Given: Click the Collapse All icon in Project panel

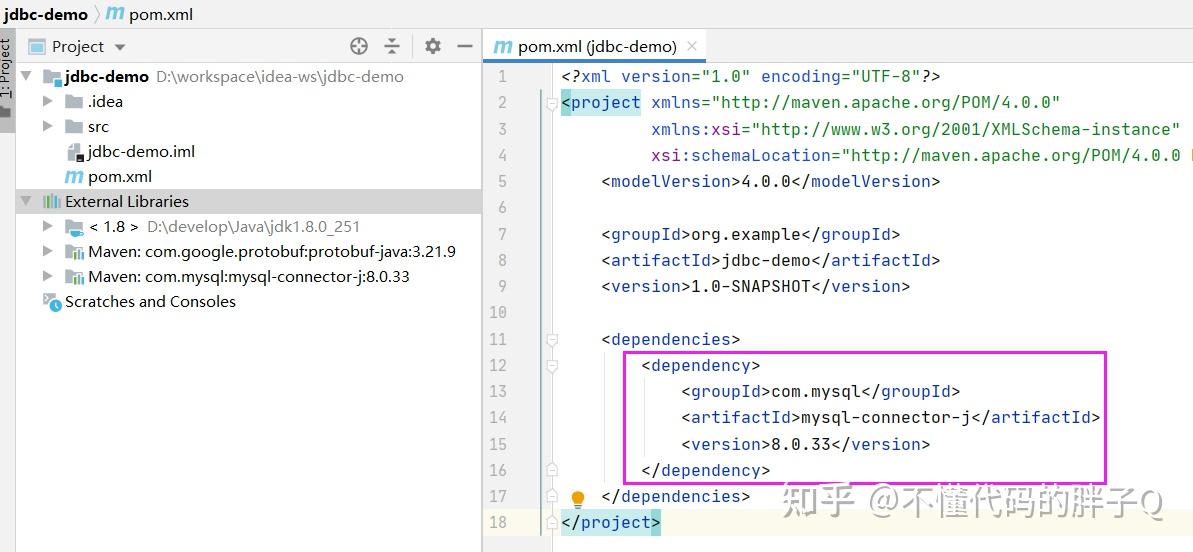Looking at the screenshot, I should tap(392, 46).
